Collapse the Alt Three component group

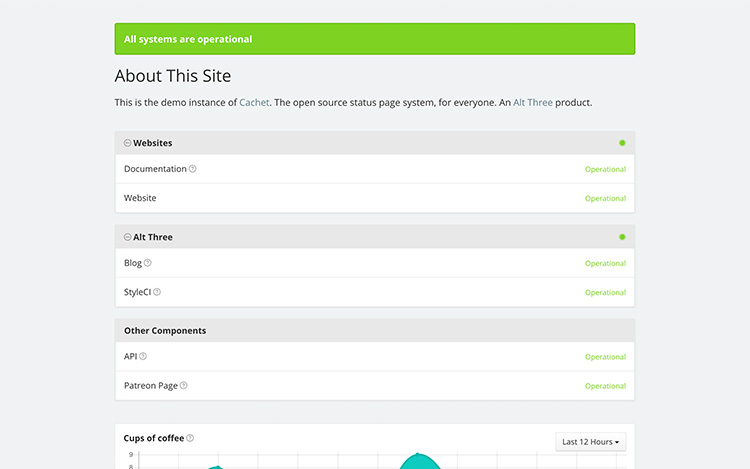coord(127,237)
